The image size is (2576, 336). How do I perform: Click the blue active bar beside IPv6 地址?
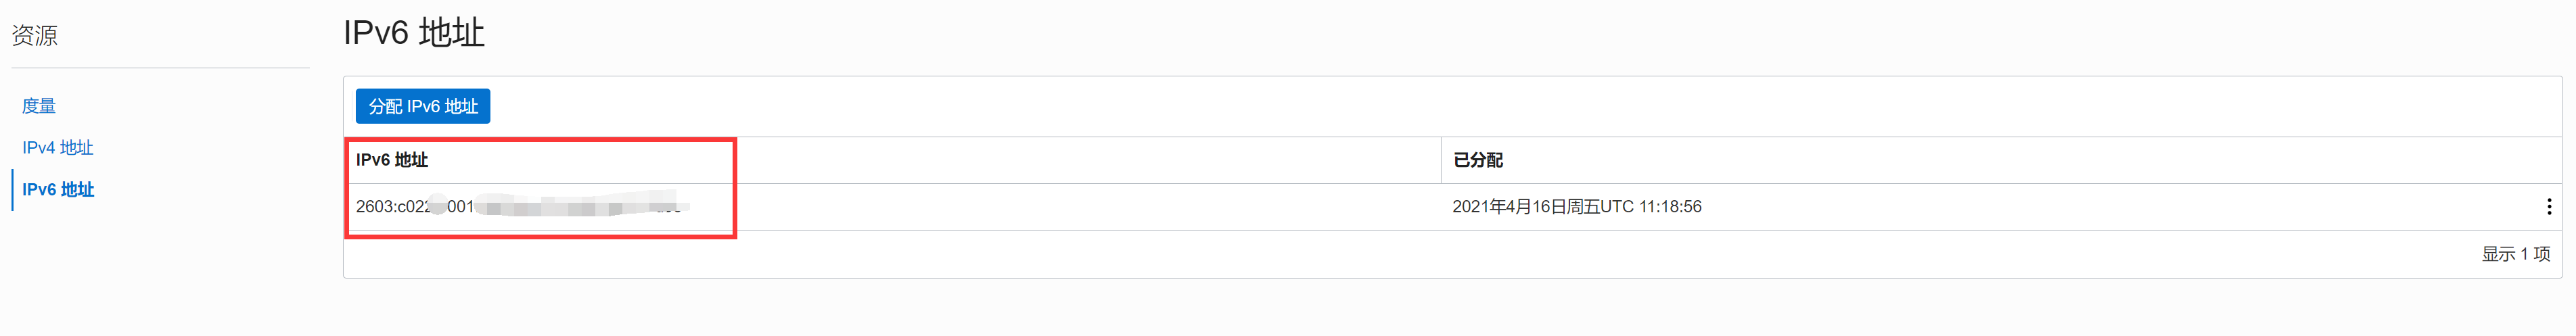point(13,189)
